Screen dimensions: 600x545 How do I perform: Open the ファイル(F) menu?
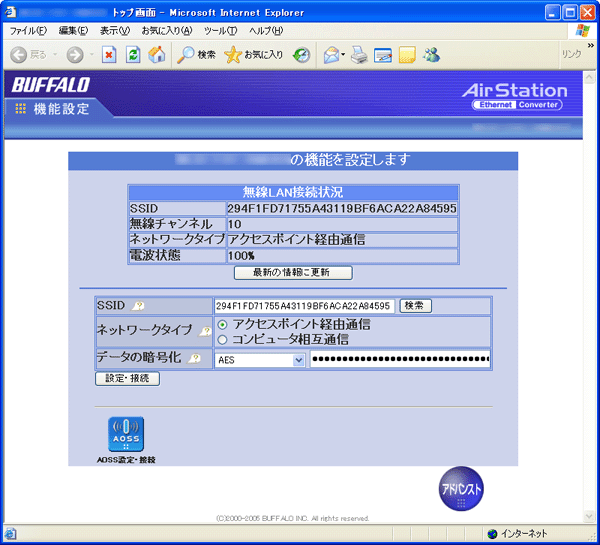pyautogui.click(x=28, y=31)
